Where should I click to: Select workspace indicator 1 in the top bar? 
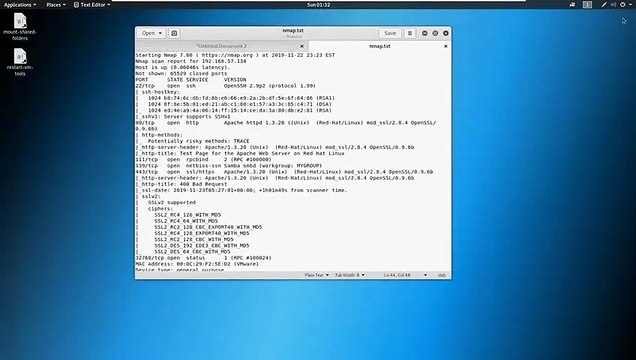(587, 5)
